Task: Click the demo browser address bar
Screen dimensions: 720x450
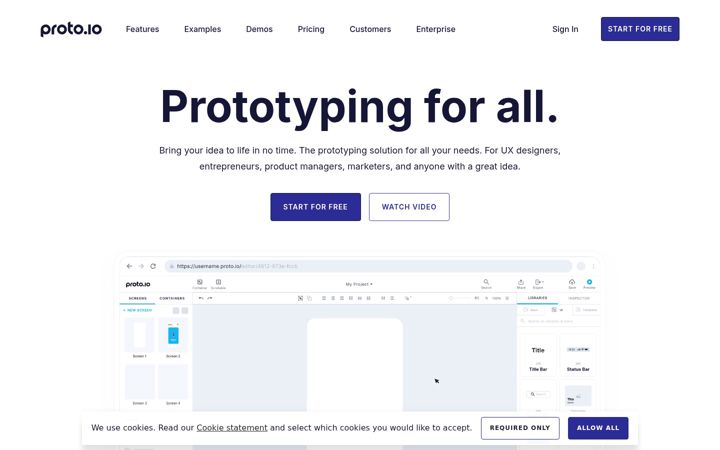Action: click(368, 266)
